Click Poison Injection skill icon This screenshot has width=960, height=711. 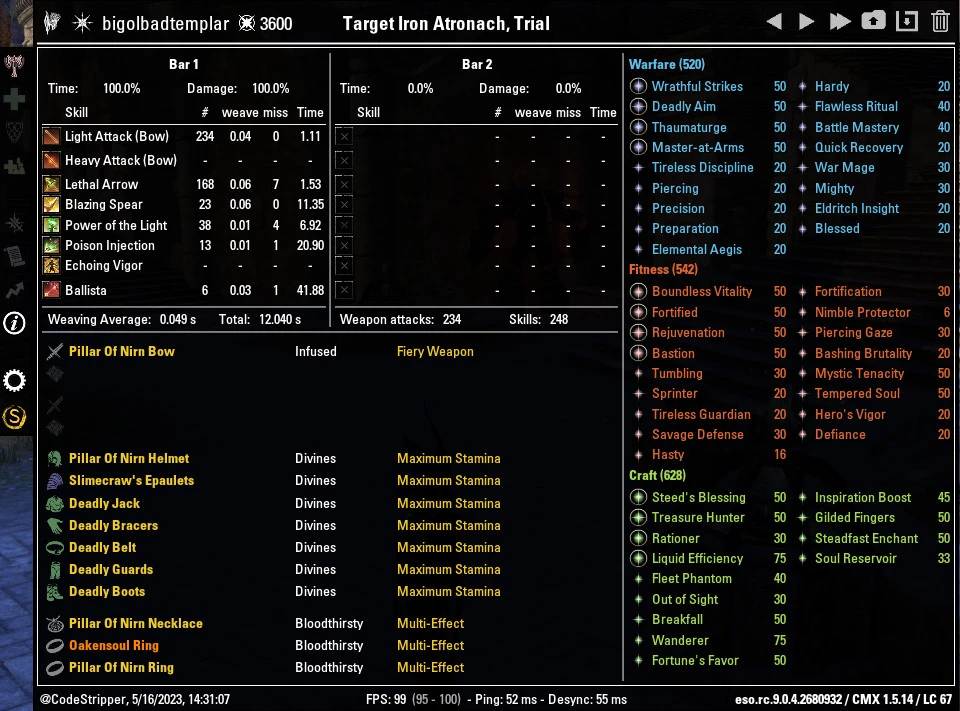pyautogui.click(x=51, y=246)
